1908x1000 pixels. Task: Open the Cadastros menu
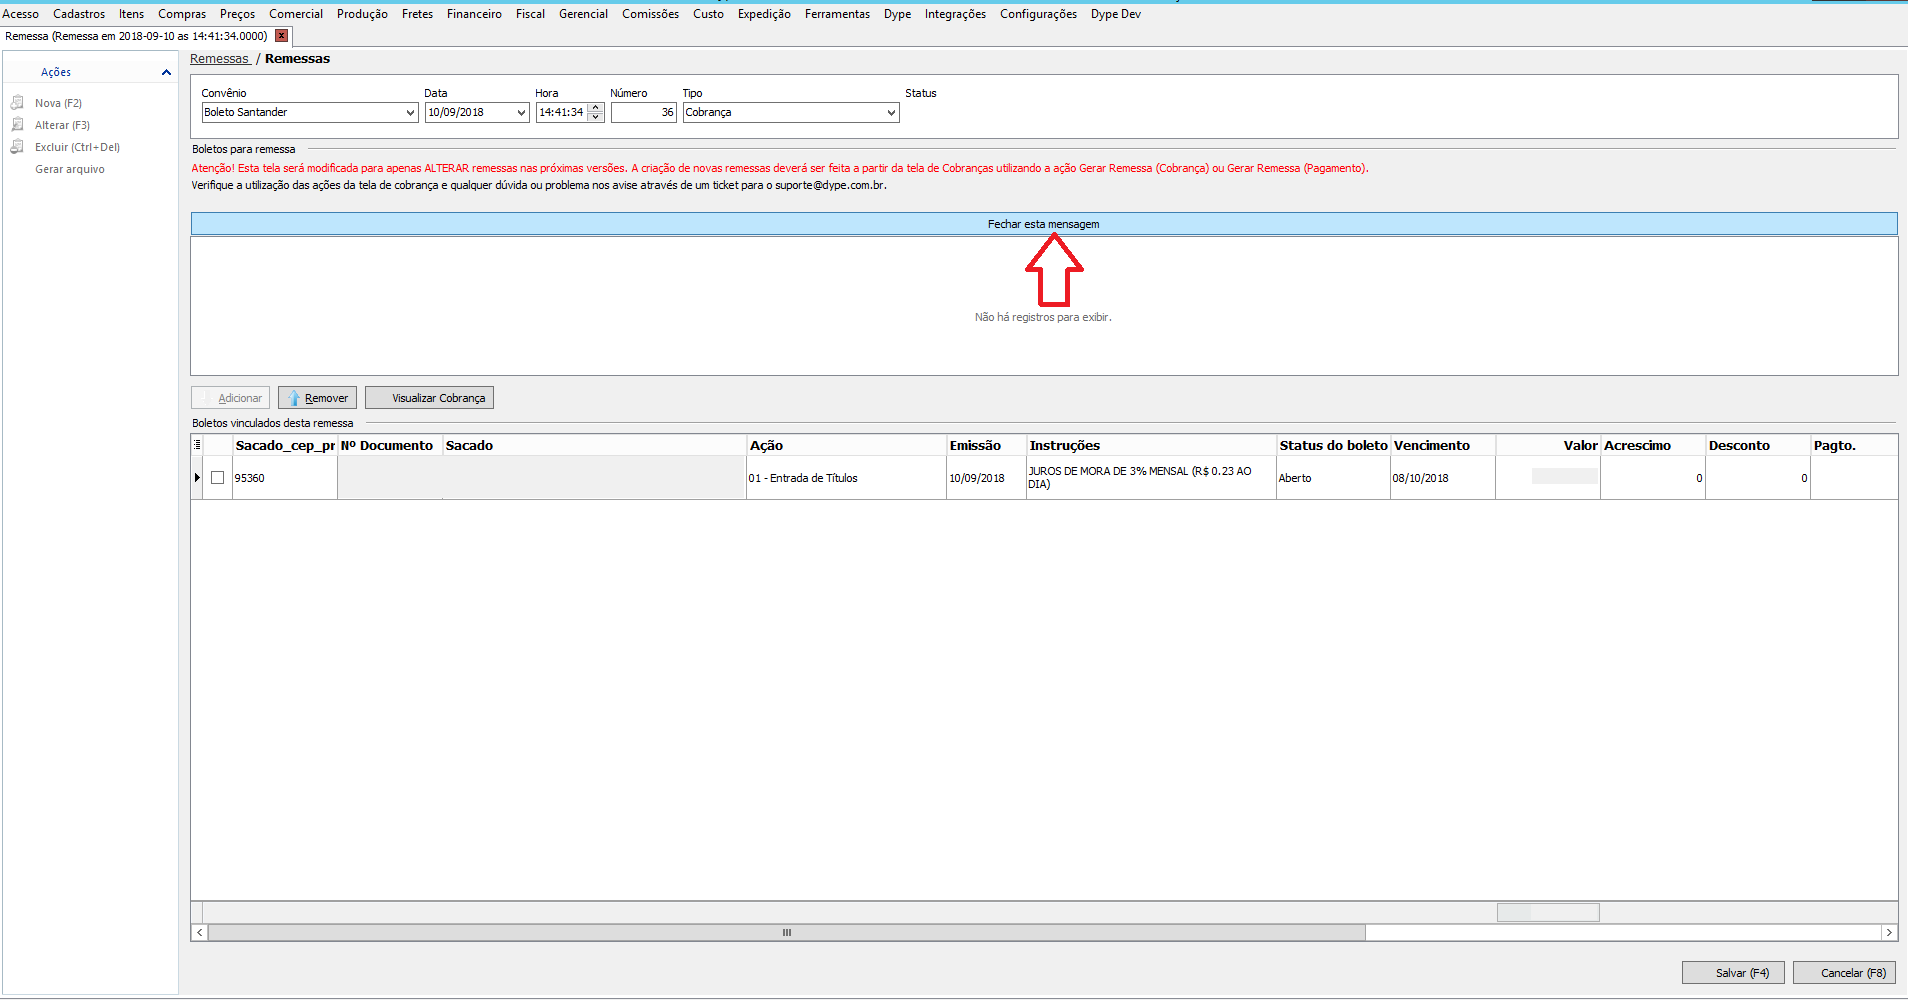(79, 14)
